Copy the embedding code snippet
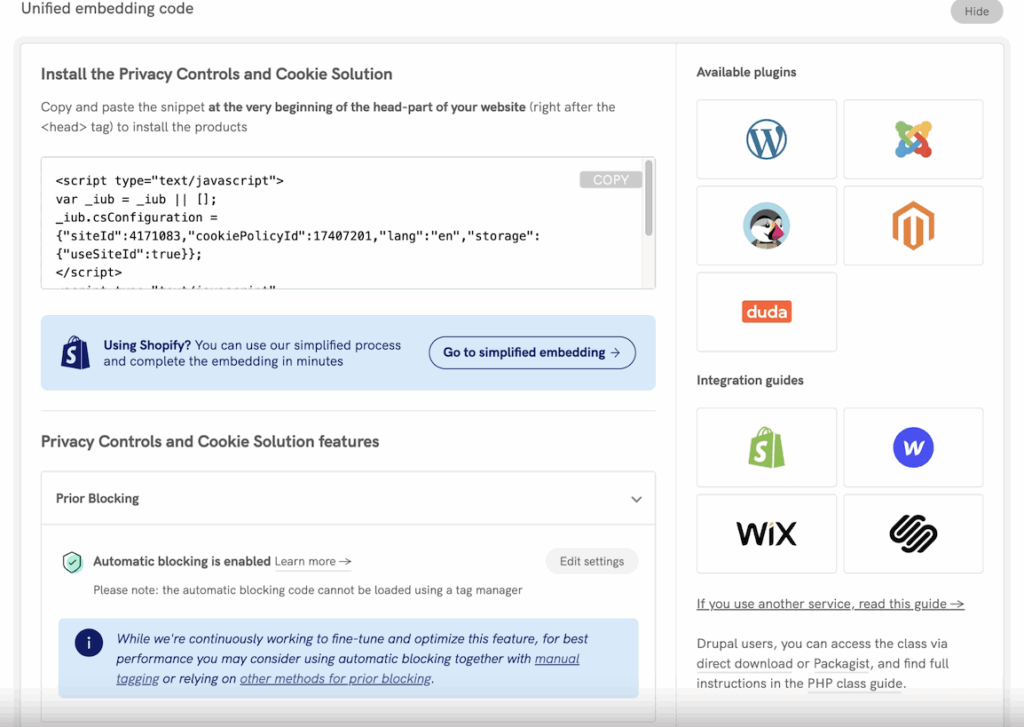Viewport: 1024px width, 727px height. point(611,180)
